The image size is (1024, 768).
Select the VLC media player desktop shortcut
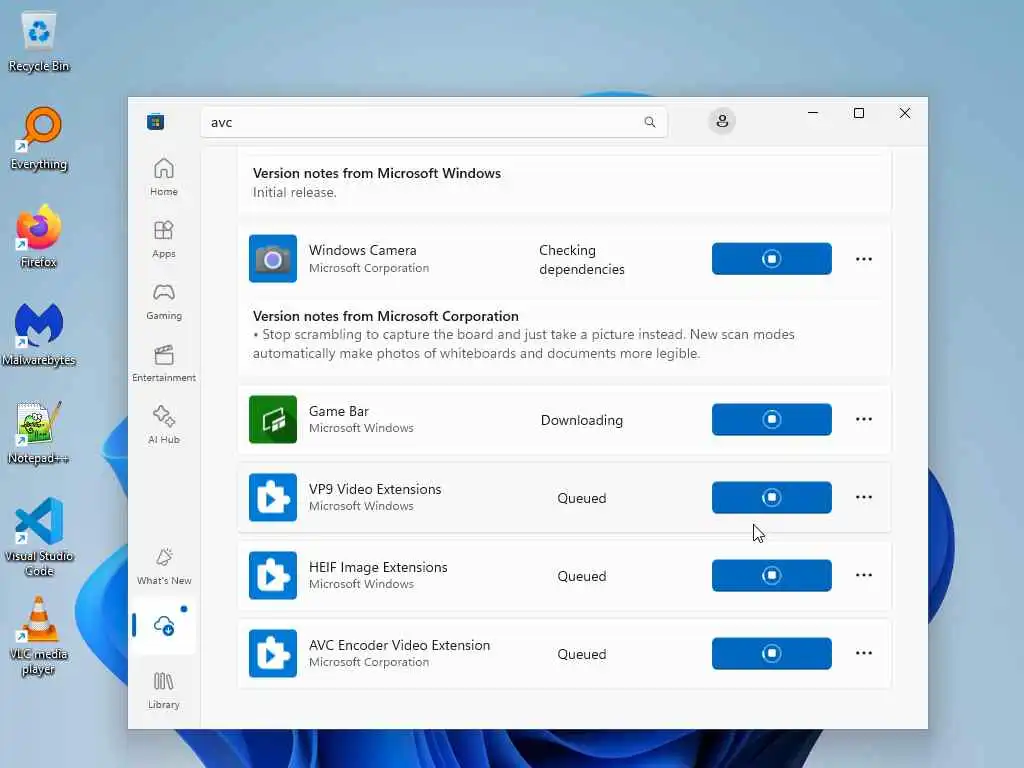(x=39, y=635)
